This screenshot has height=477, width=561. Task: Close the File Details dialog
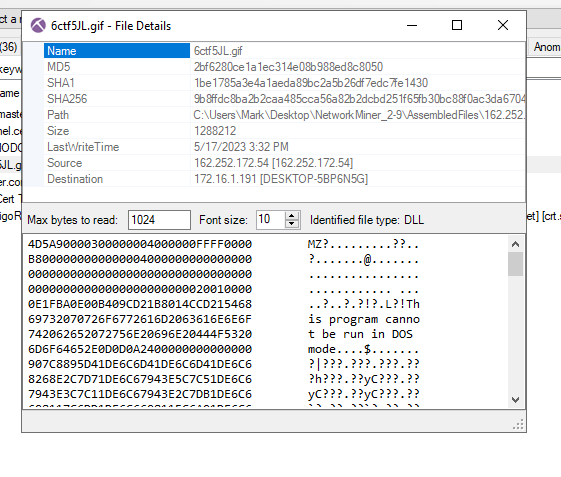tap(503, 25)
